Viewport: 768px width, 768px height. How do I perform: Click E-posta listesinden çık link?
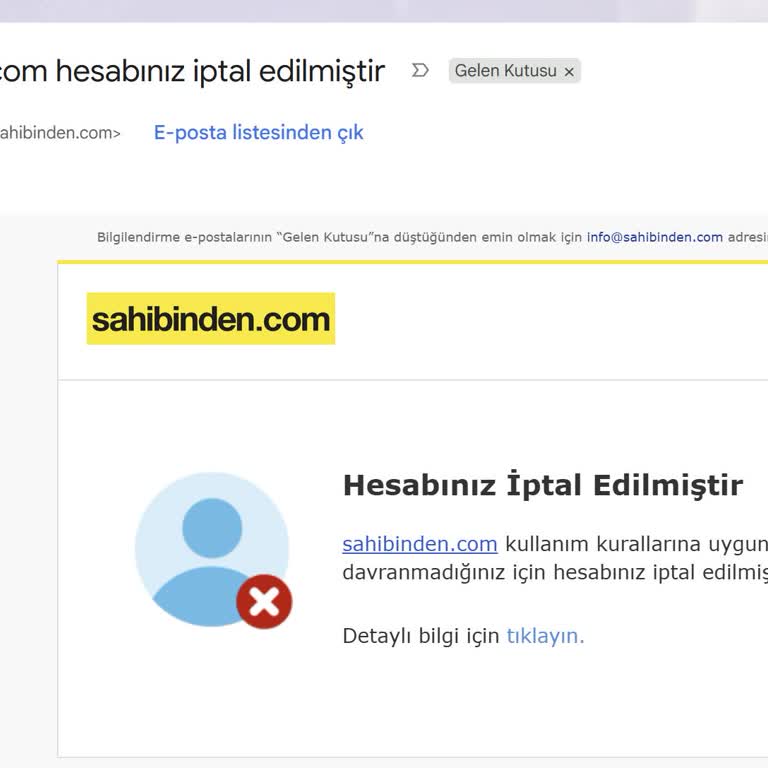pyautogui.click(x=259, y=132)
